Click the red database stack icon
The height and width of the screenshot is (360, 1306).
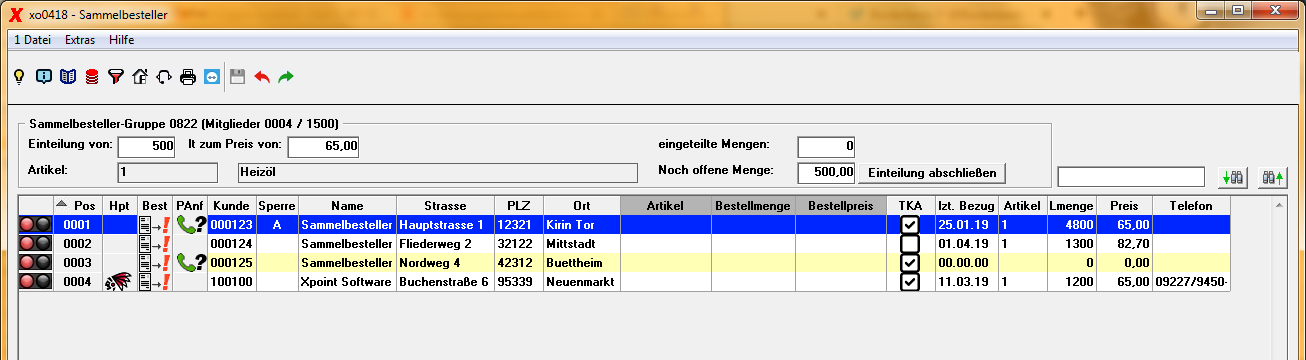(92, 76)
